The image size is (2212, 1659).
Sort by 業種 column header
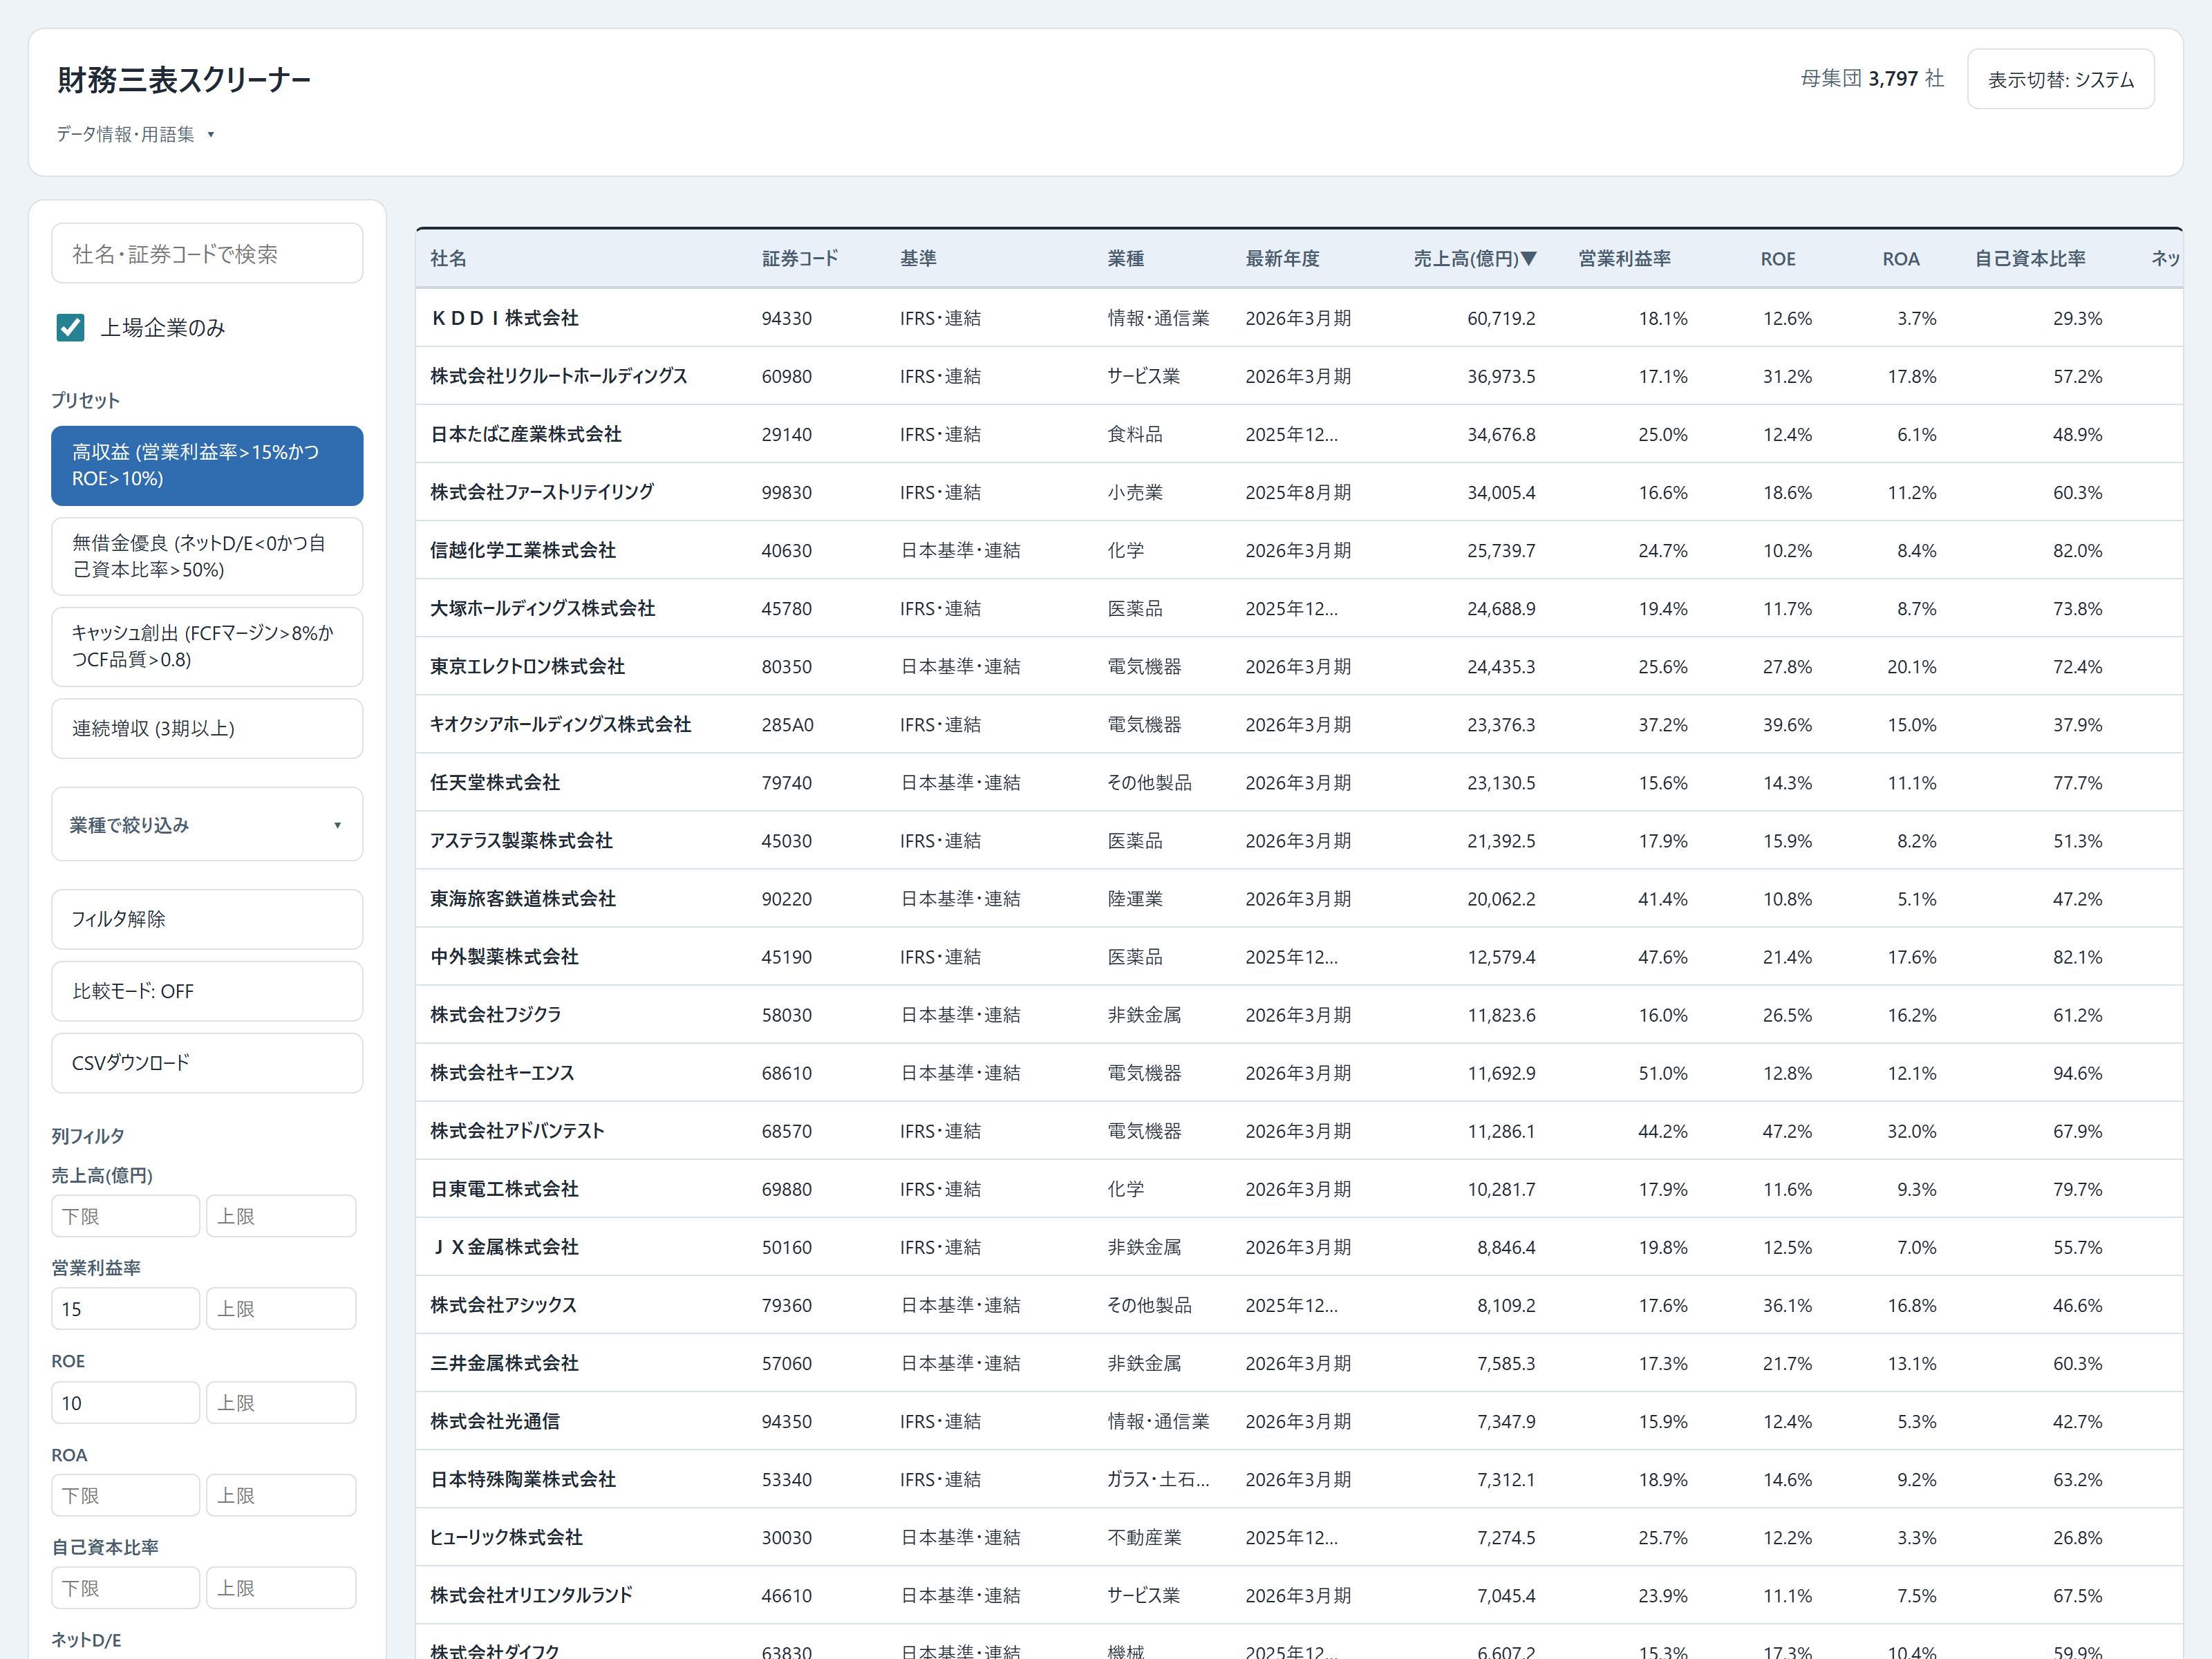1126,259
